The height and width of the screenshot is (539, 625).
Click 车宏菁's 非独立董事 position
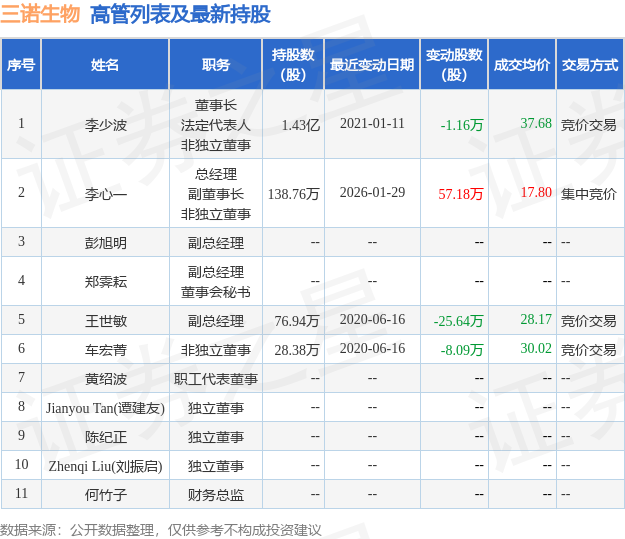tap(216, 350)
